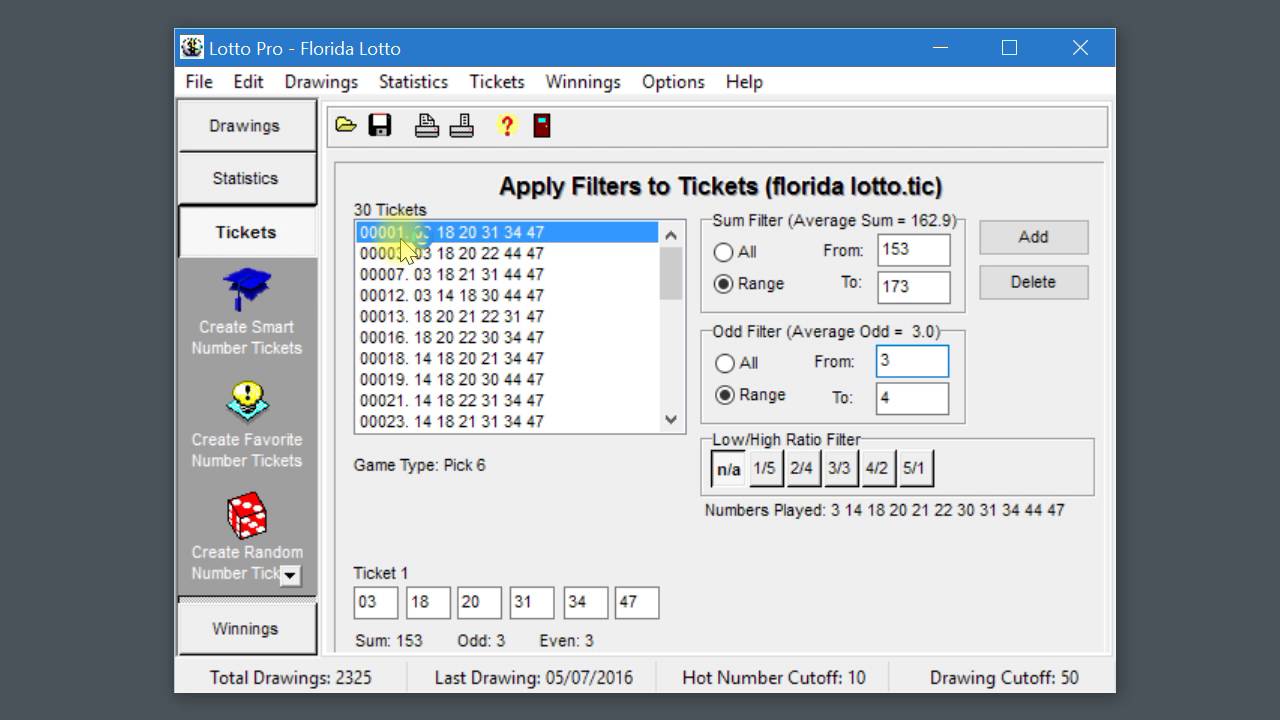Click the first printer toolbar icon
This screenshot has width=1280, height=720.
427,125
